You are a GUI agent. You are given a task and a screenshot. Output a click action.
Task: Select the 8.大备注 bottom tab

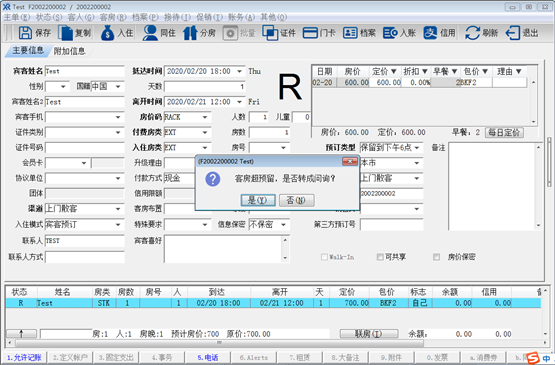[x=345, y=358]
